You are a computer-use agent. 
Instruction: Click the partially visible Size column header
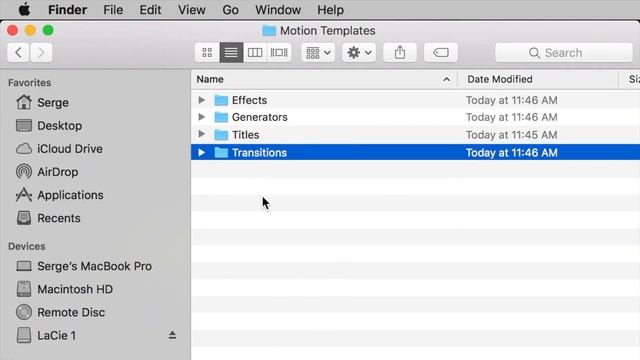(x=634, y=79)
